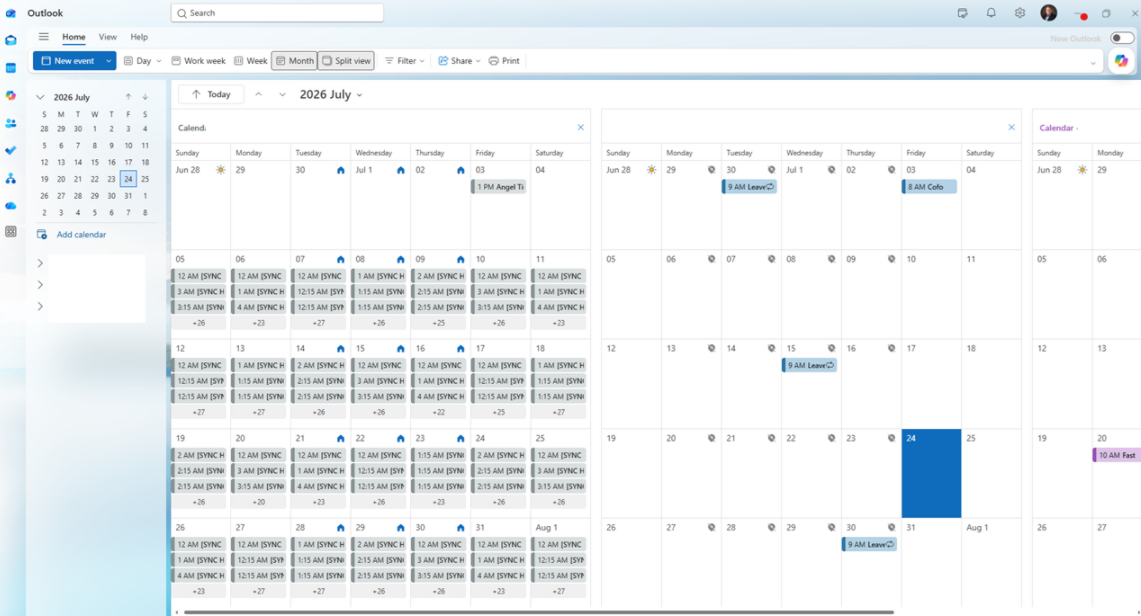This screenshot has width=1141, height=616.
Task: Expand the New event dropdown arrow
Action: 108,61
